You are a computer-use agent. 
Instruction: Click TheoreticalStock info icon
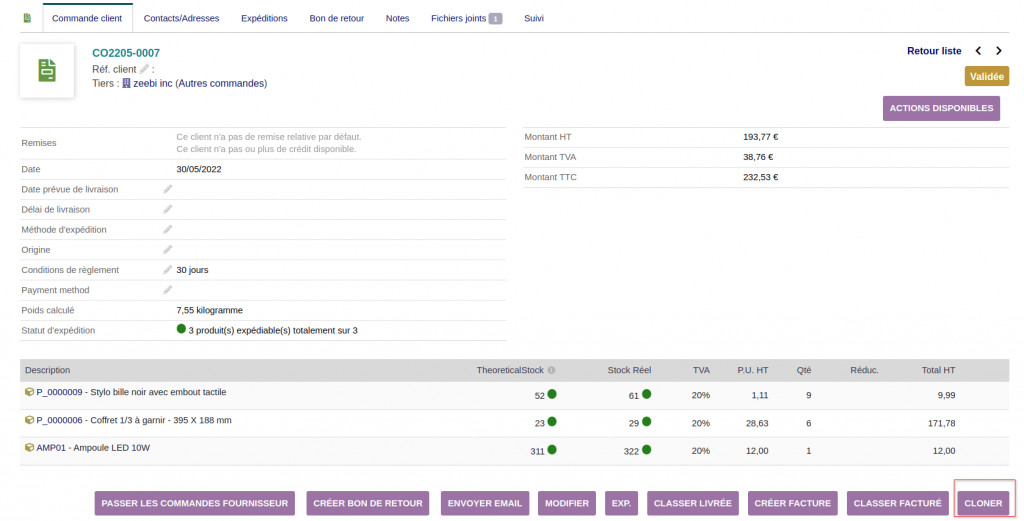(551, 370)
